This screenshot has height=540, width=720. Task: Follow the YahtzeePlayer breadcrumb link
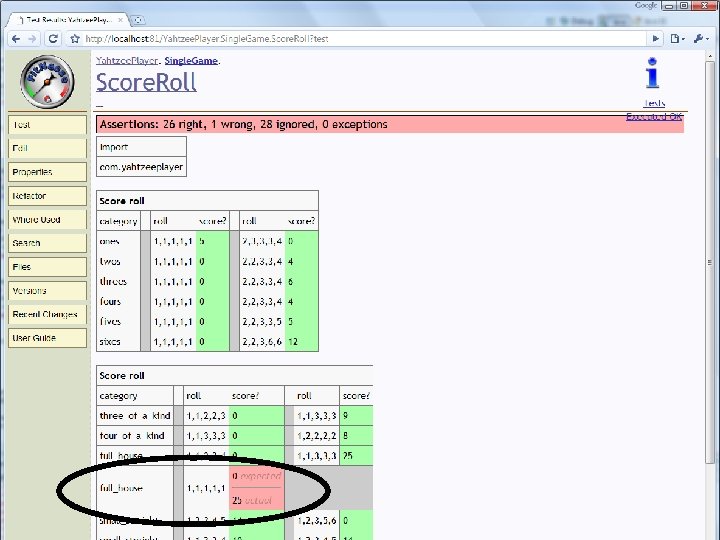(x=127, y=61)
